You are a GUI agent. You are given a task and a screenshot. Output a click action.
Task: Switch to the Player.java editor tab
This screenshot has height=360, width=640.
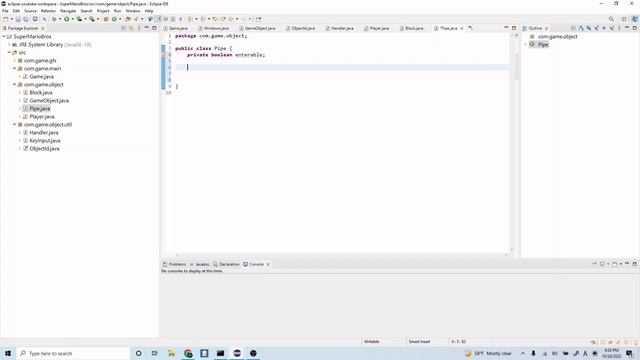click(379, 28)
